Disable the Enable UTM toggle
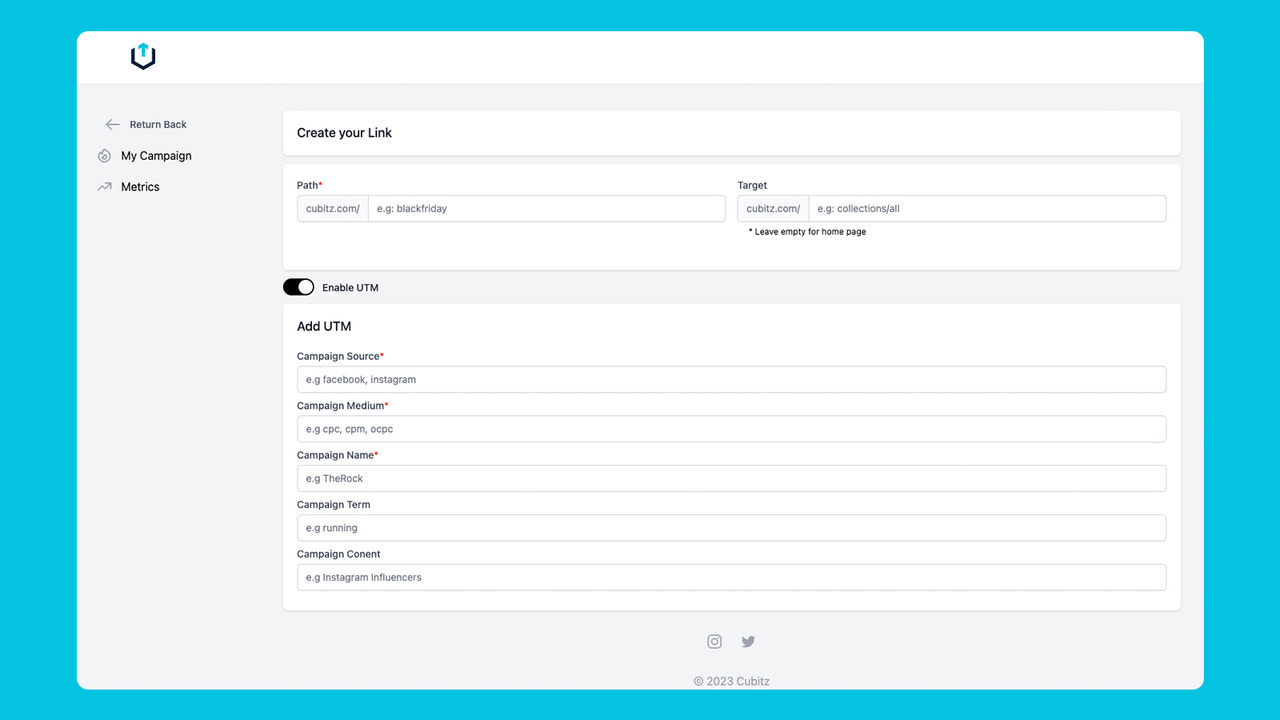1280x720 pixels. coord(298,287)
